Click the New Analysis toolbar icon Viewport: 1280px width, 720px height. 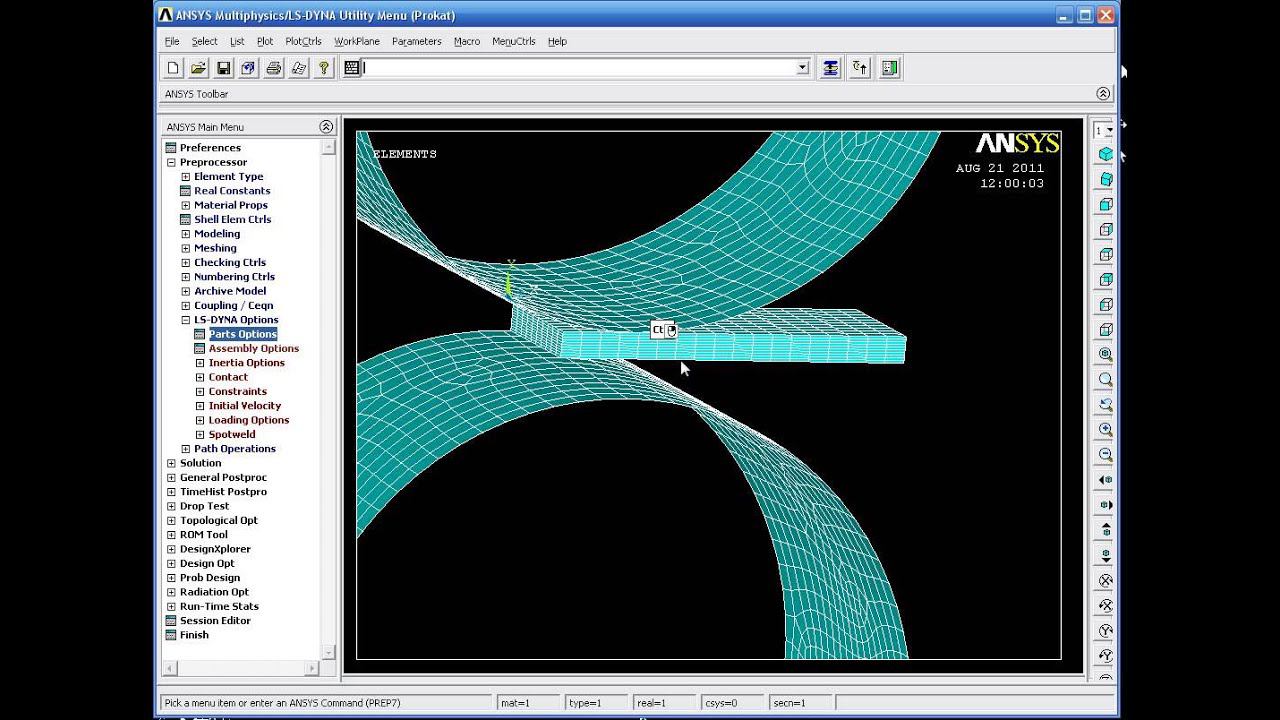173,68
